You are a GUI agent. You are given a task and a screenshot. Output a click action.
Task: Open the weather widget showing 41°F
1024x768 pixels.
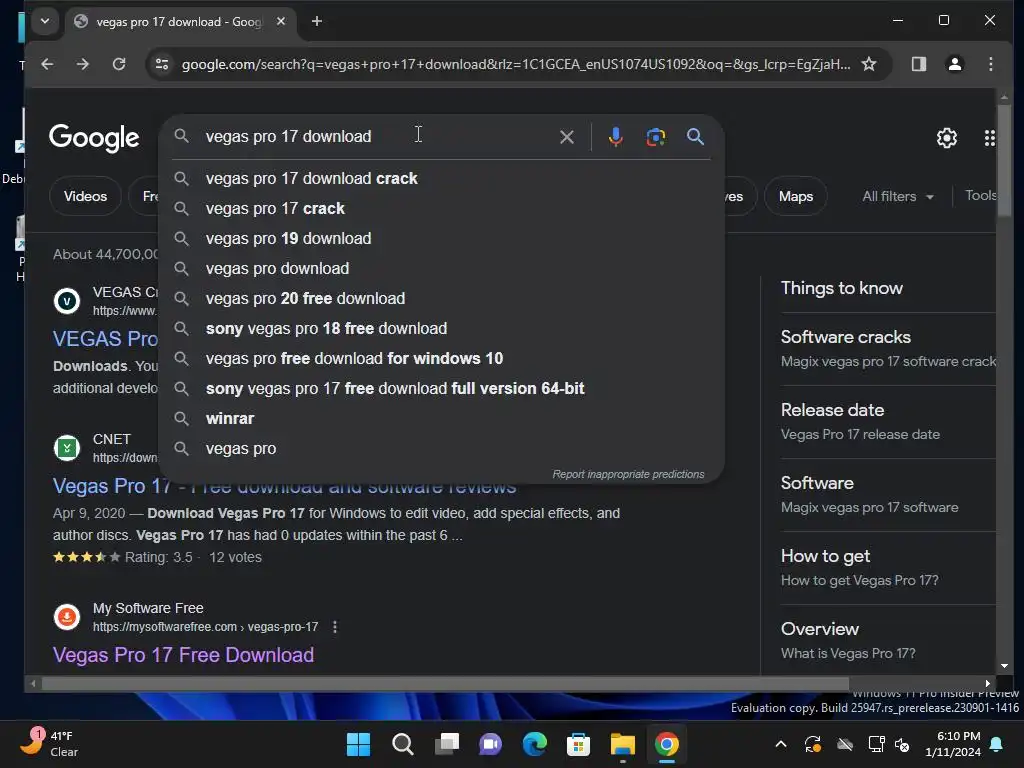pyautogui.click(x=51, y=744)
